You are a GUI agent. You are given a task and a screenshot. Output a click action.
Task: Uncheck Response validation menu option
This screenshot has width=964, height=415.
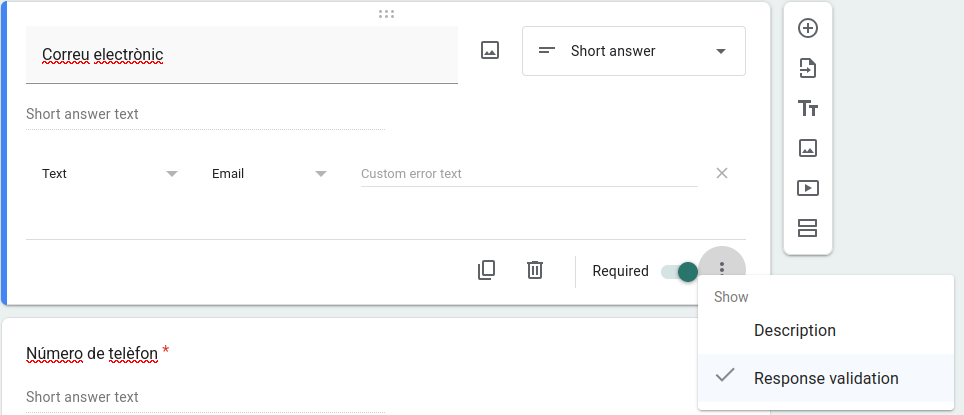825,378
